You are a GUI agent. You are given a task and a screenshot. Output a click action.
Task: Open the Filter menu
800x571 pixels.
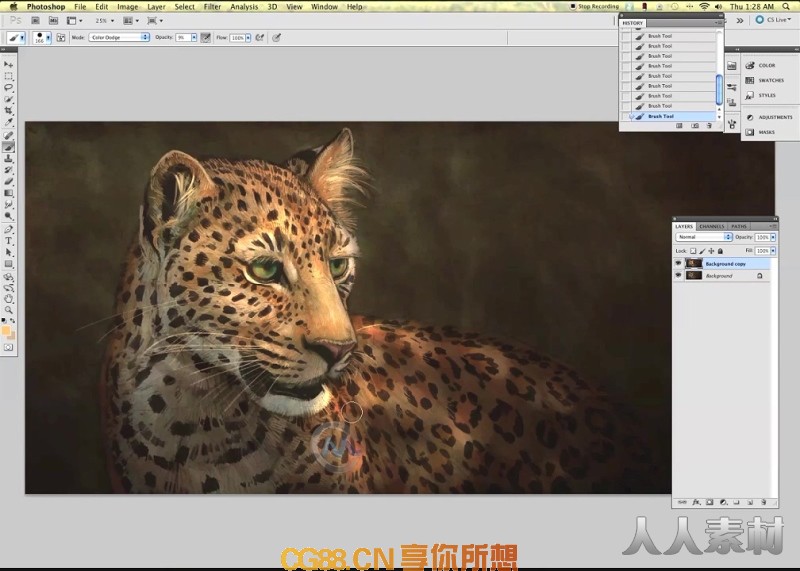(212, 7)
